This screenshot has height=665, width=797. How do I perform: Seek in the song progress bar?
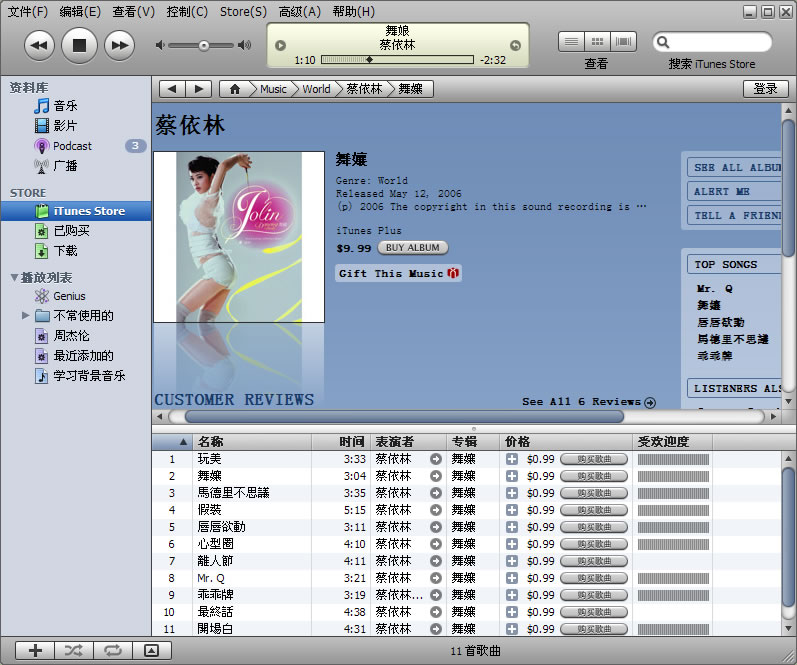397,59
